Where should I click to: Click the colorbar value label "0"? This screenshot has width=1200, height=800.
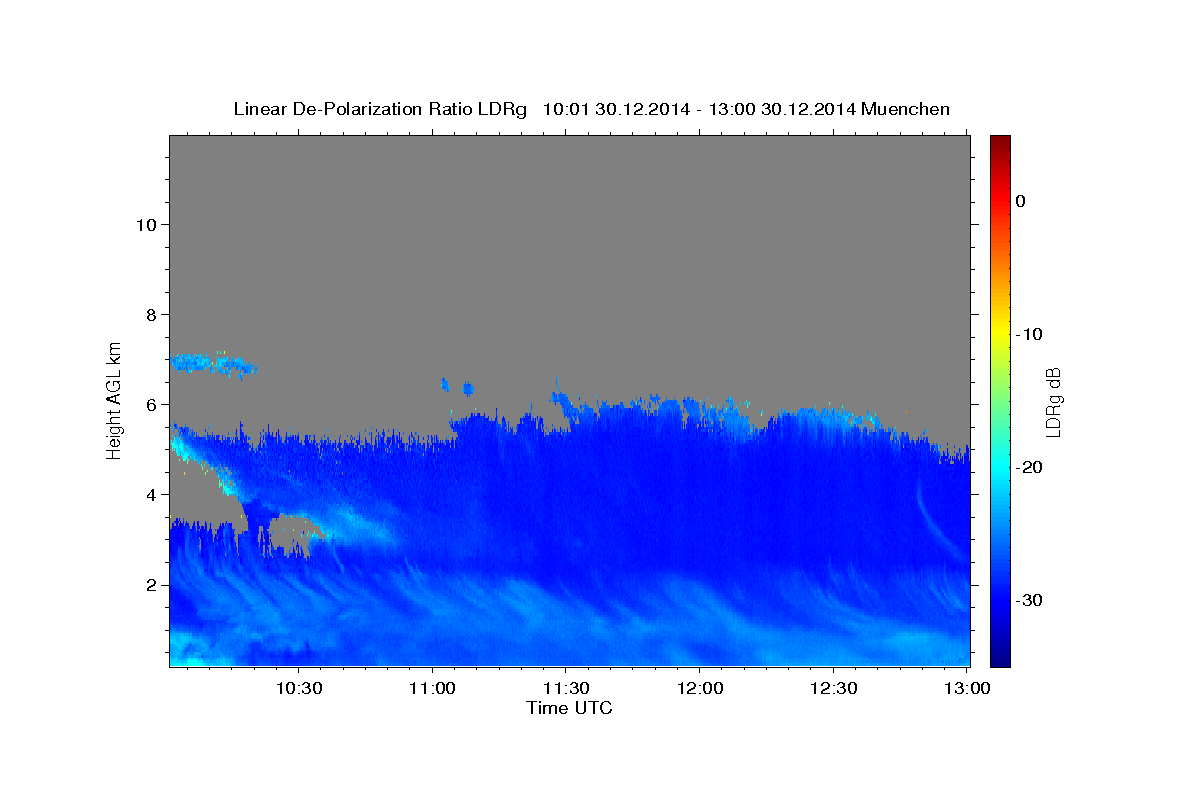pos(1021,201)
